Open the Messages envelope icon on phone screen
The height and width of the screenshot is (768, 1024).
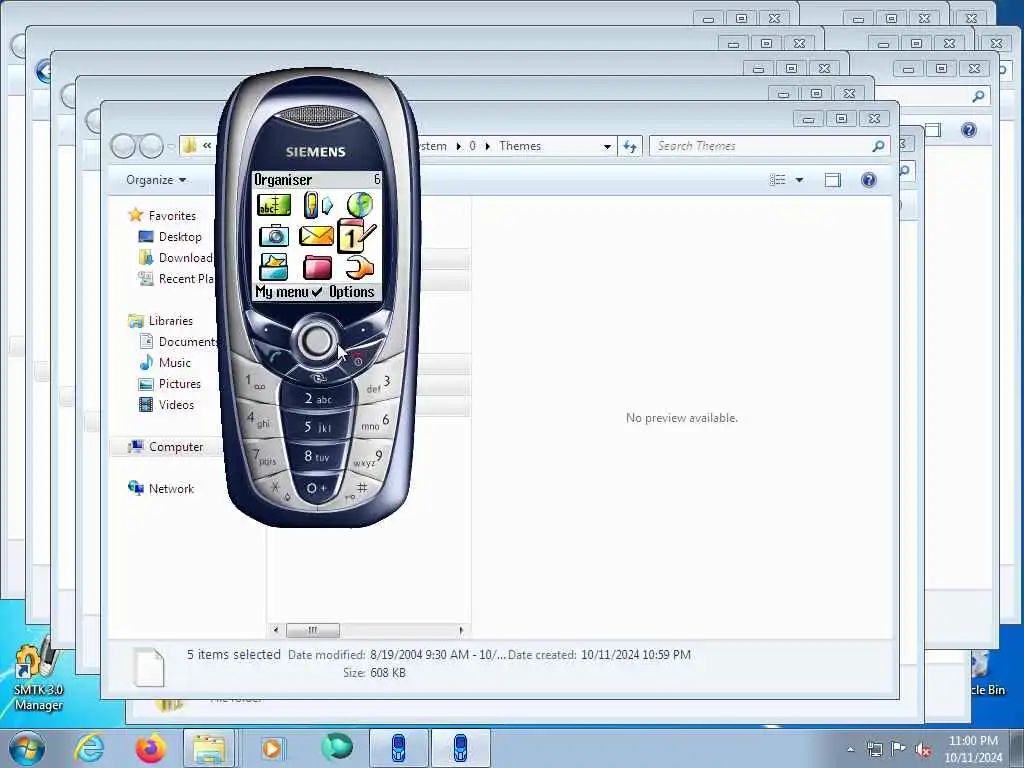316,235
